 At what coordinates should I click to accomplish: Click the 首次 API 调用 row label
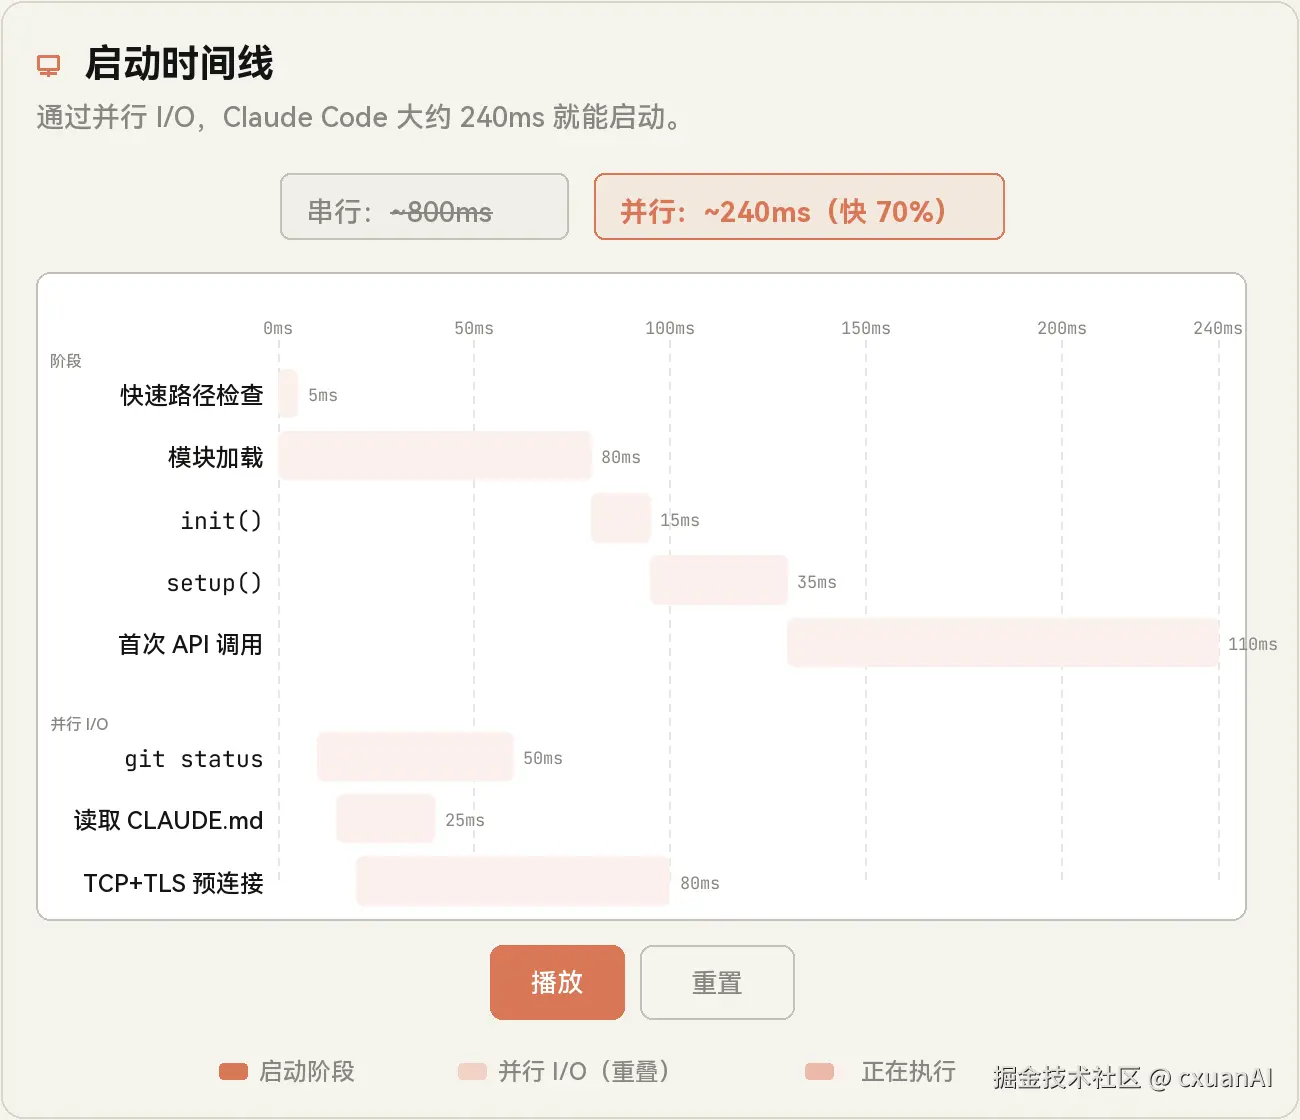tap(190, 644)
